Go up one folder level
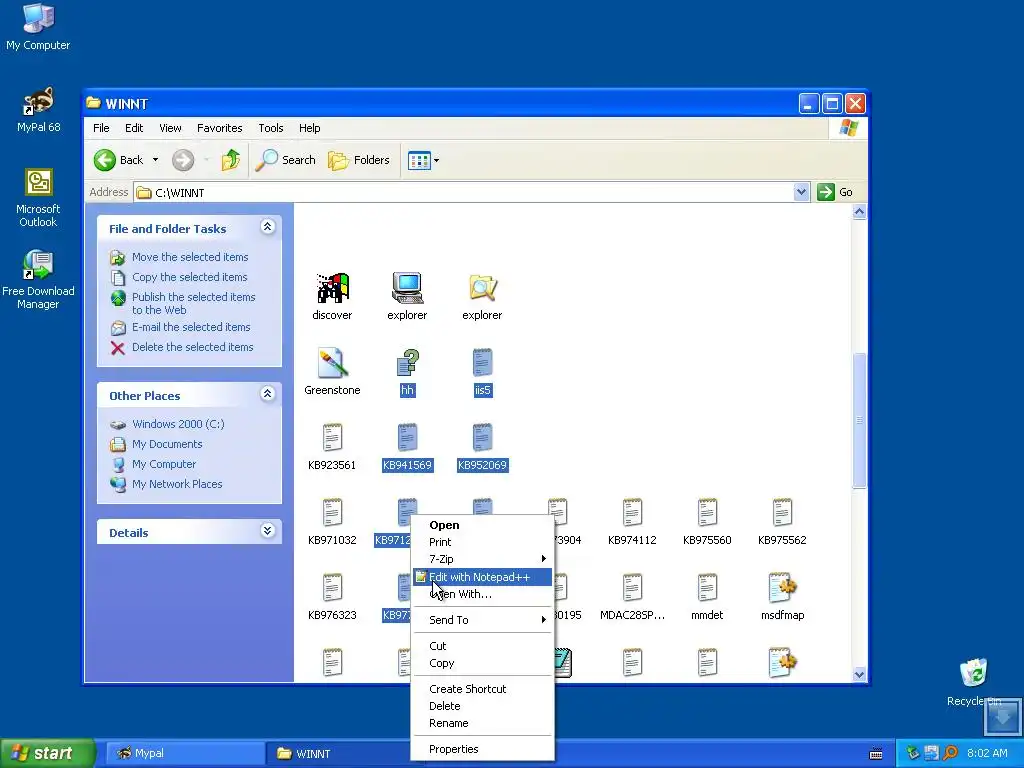The image size is (1024, 768). (x=231, y=160)
